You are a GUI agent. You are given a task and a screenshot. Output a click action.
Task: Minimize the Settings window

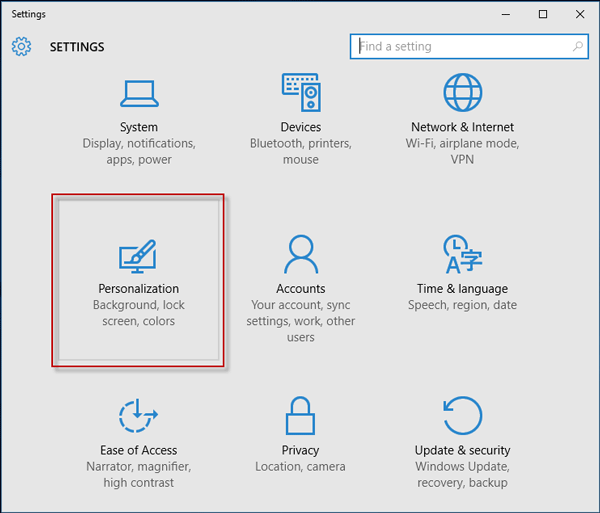point(506,15)
